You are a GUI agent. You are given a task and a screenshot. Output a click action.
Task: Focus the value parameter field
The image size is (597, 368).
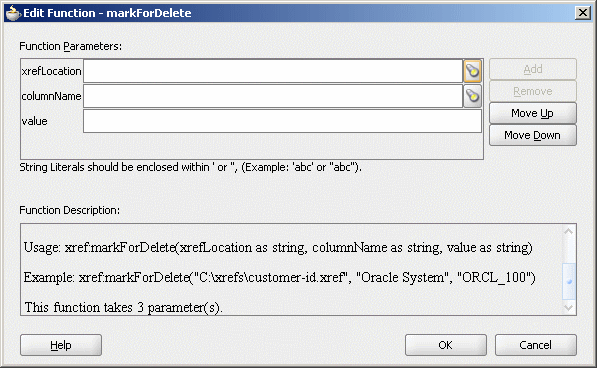(282, 121)
